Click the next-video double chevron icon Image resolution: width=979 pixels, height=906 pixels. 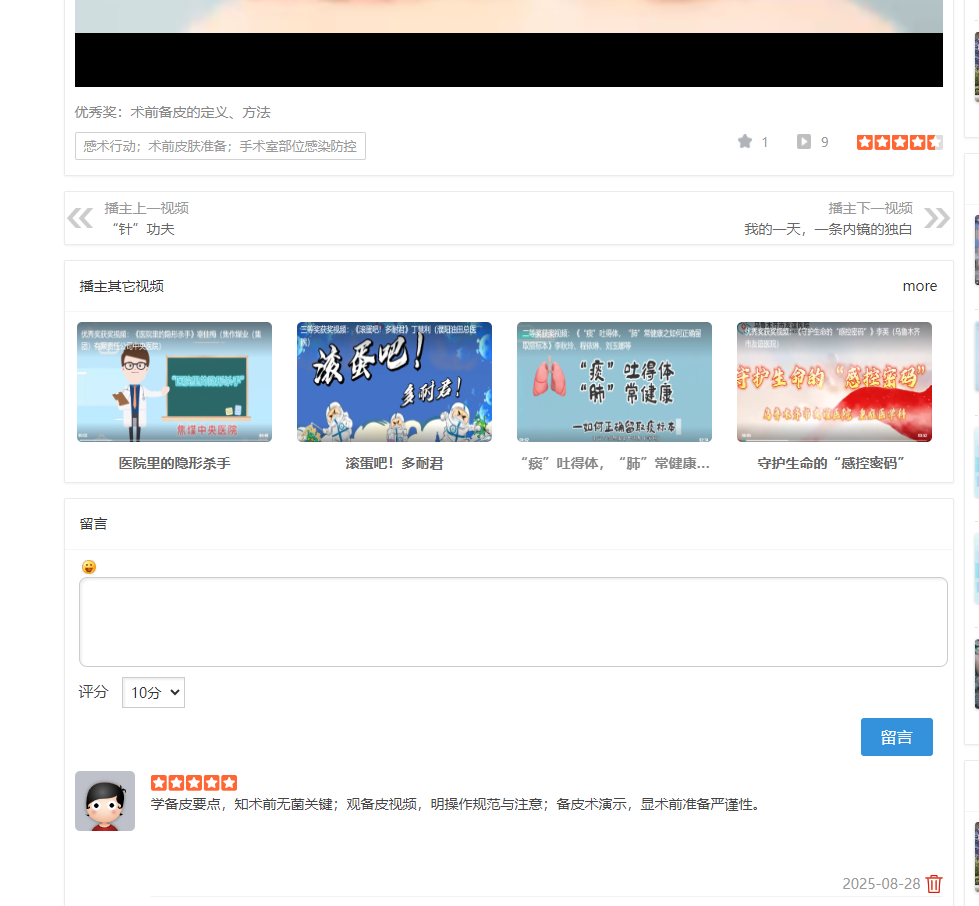click(x=936, y=217)
